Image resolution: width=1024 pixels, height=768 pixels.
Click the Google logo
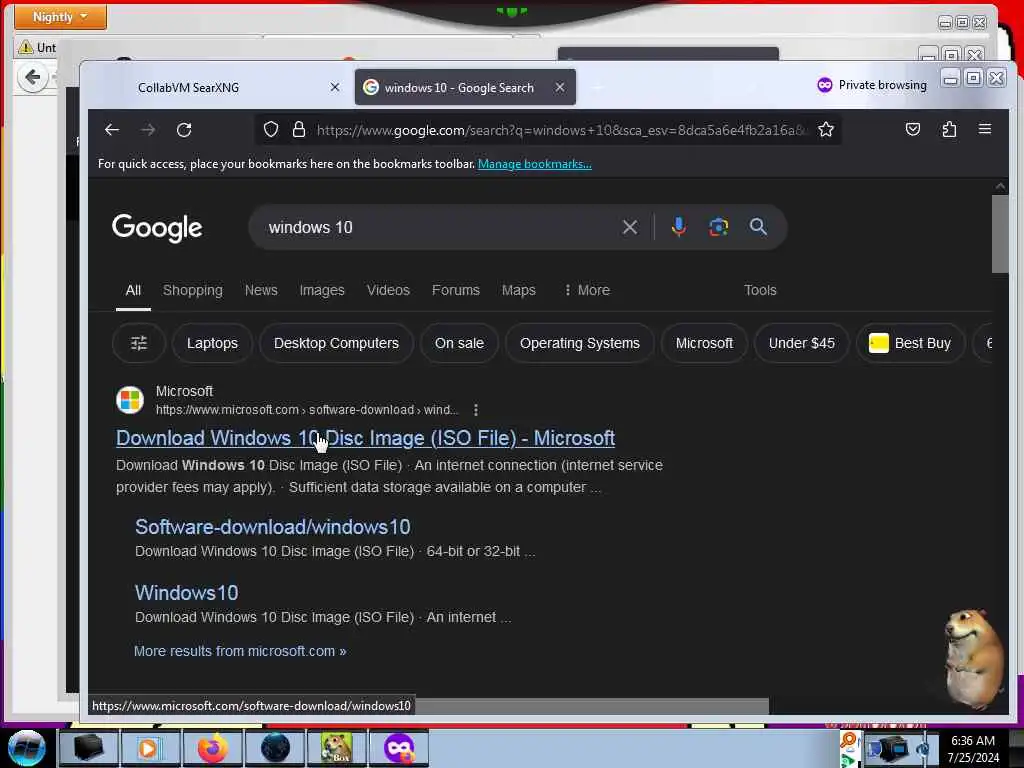(x=157, y=228)
